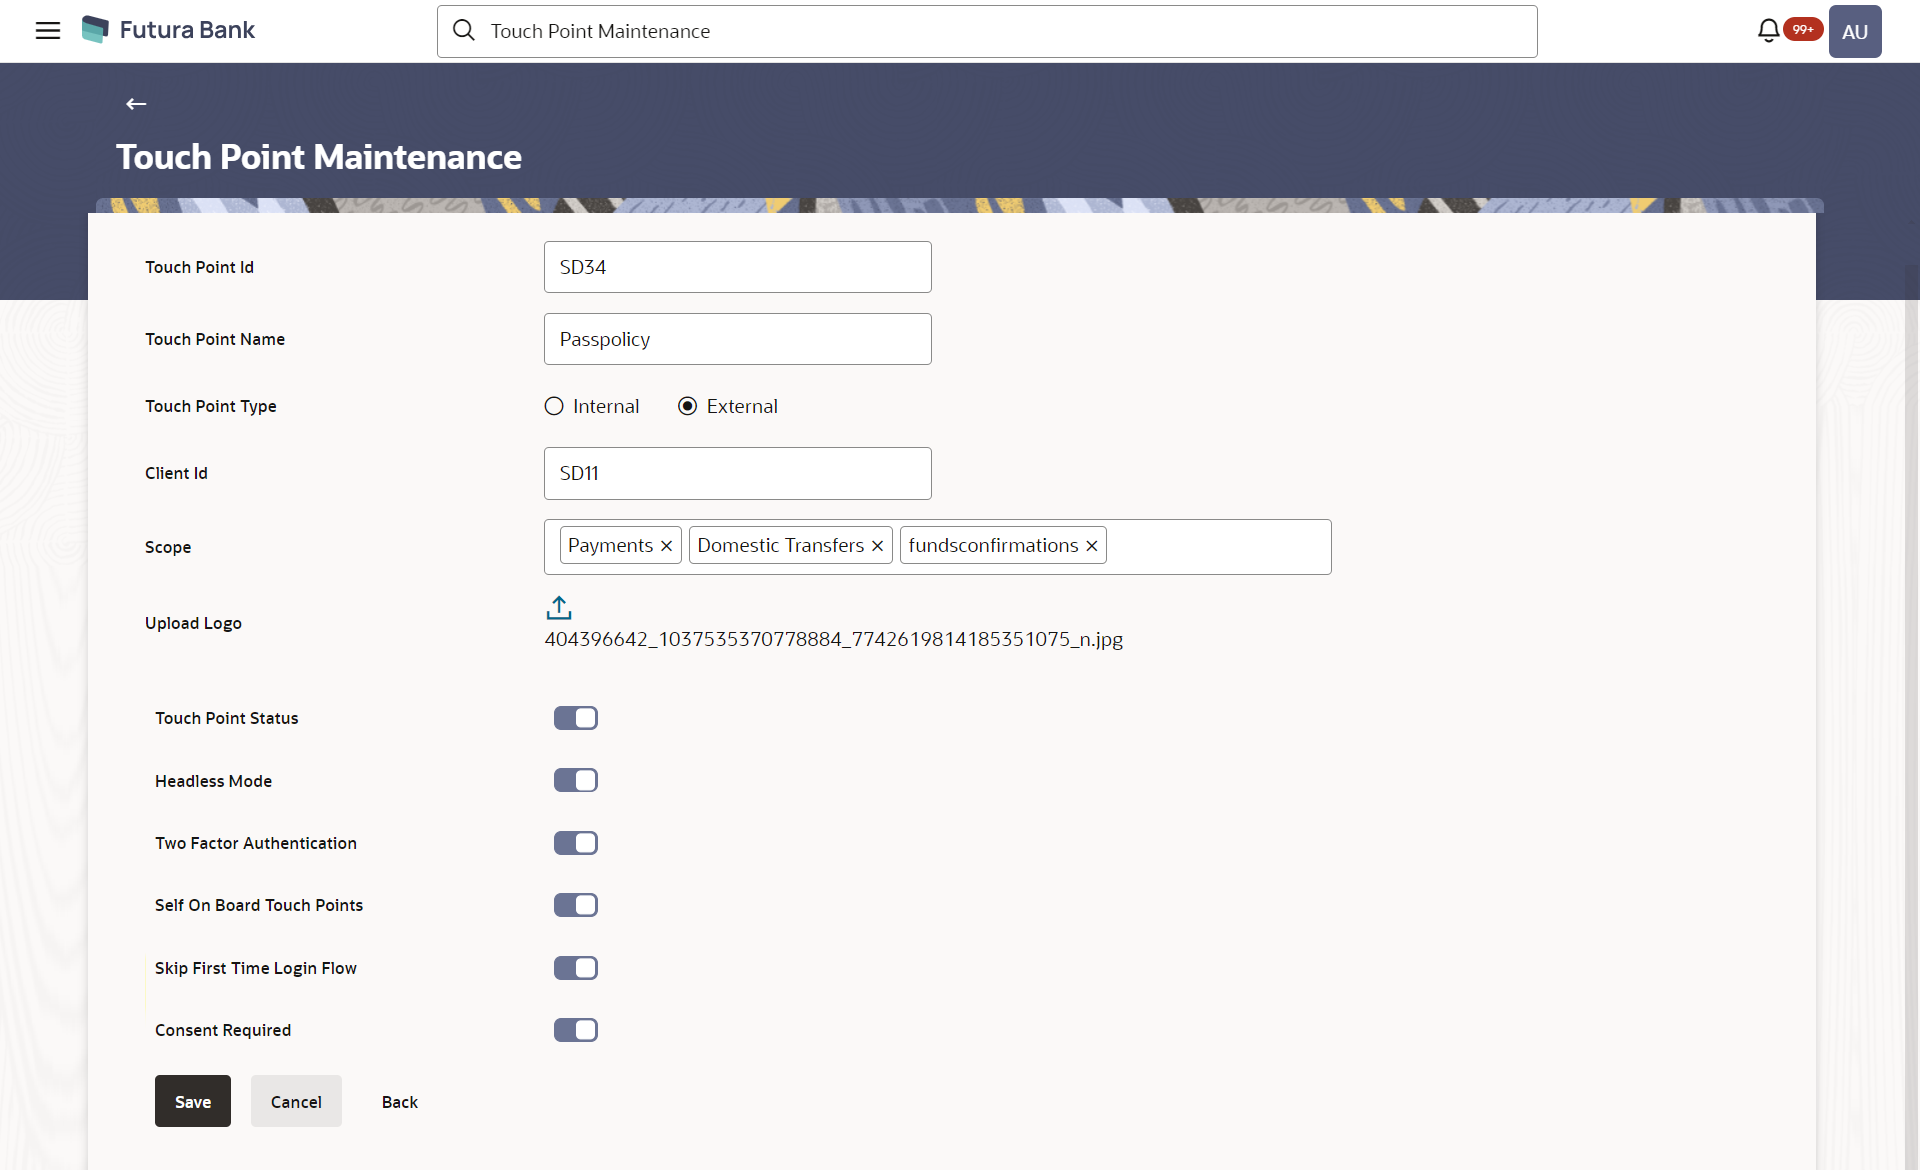Open the AU user profile avatar
The width and height of the screenshot is (1920, 1170).
click(1854, 31)
